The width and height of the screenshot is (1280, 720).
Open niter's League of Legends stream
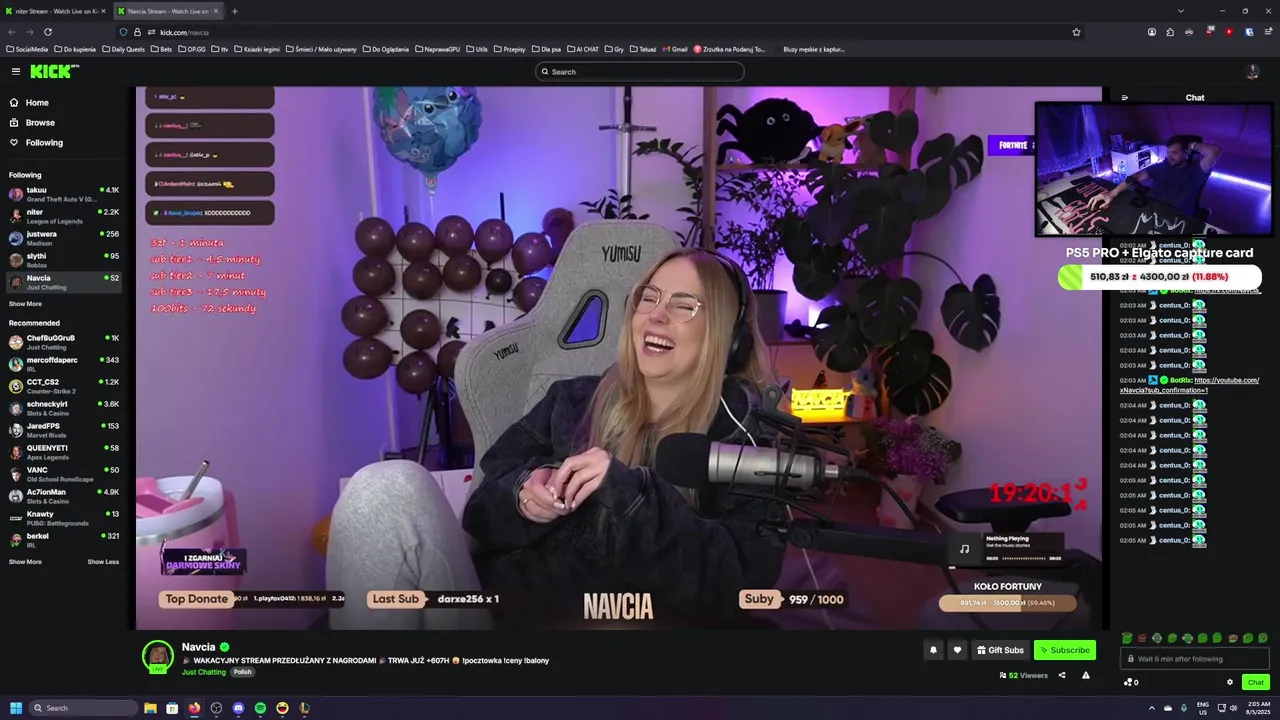63,216
